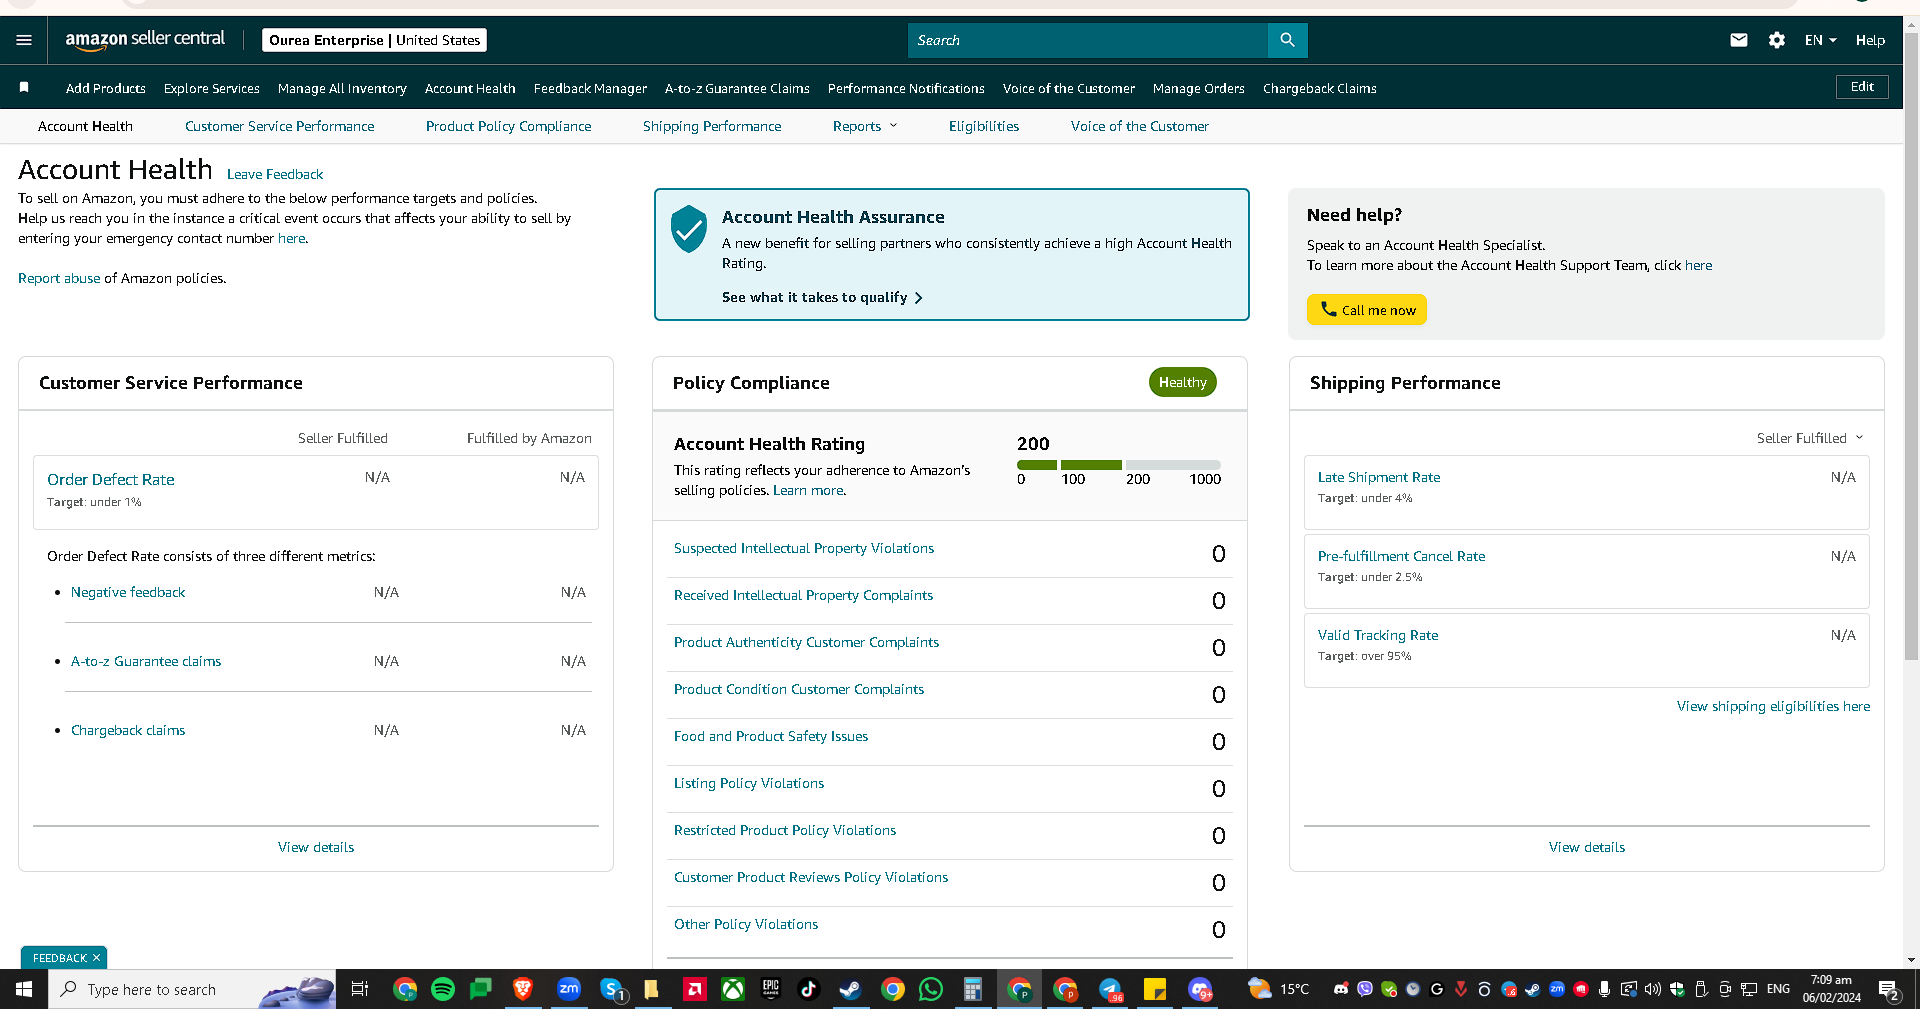Open Zoom from the taskbar
This screenshot has width=1920, height=1009.
click(568, 989)
